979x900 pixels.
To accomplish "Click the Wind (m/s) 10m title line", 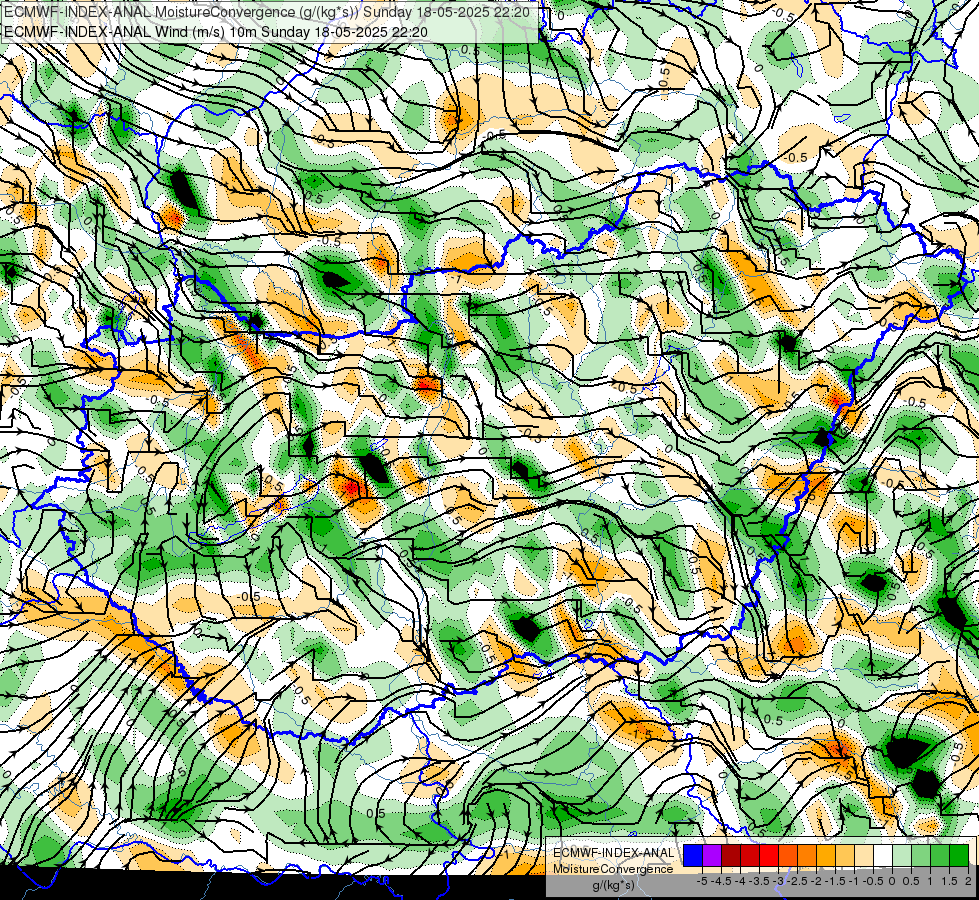I will 215,31.
